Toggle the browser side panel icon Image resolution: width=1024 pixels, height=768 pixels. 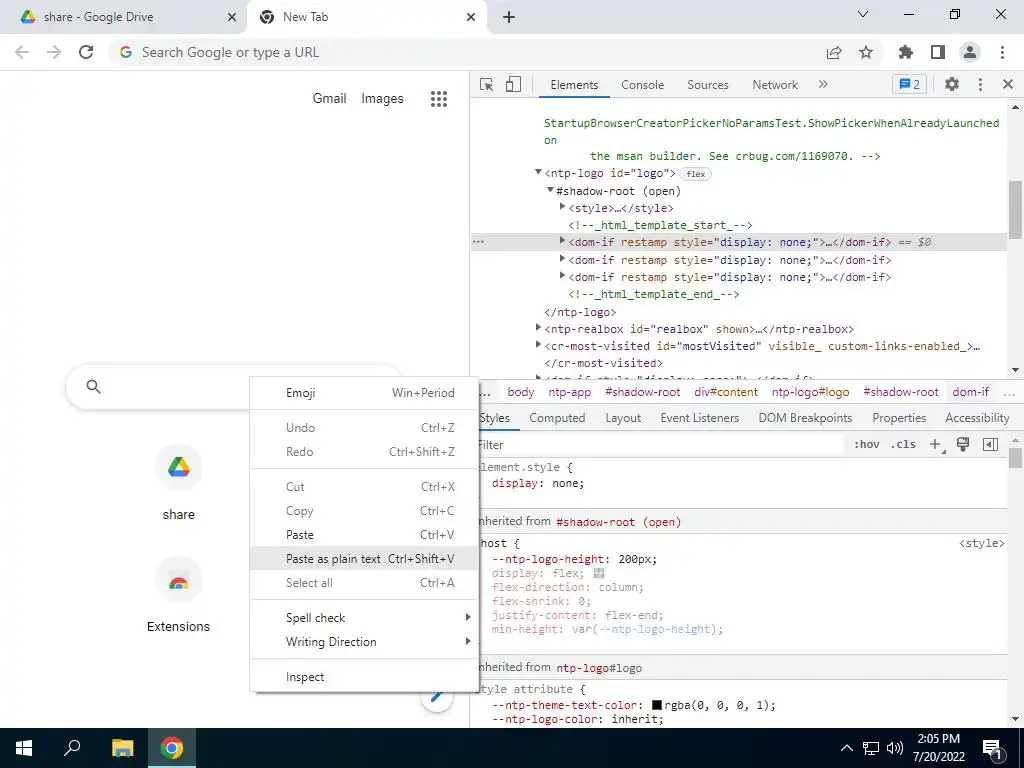[938, 52]
